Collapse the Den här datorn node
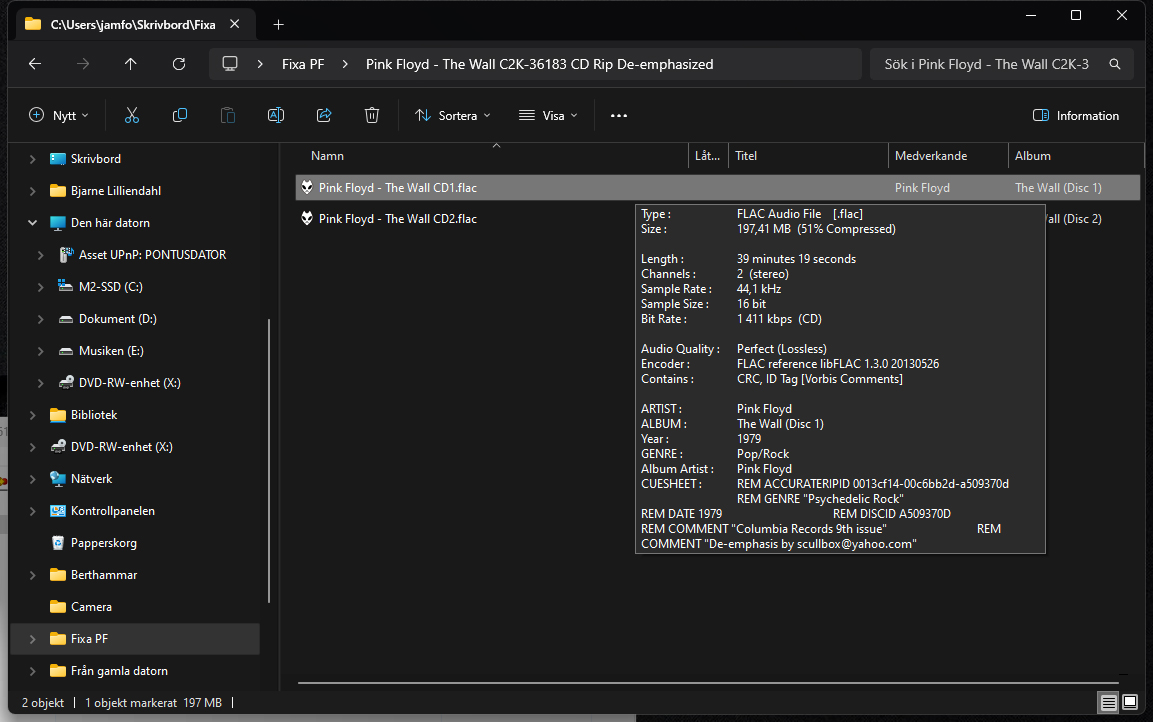This screenshot has width=1153, height=722. (x=32, y=223)
